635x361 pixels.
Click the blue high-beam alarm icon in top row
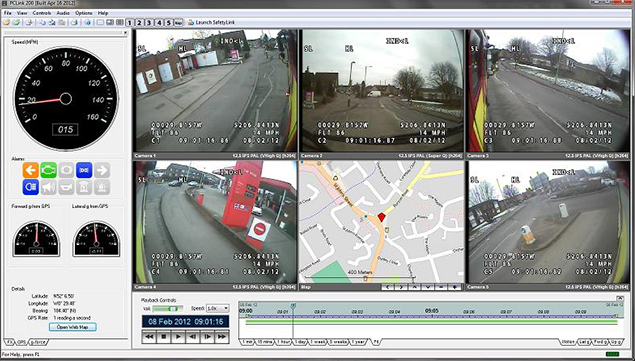[x=84, y=170]
